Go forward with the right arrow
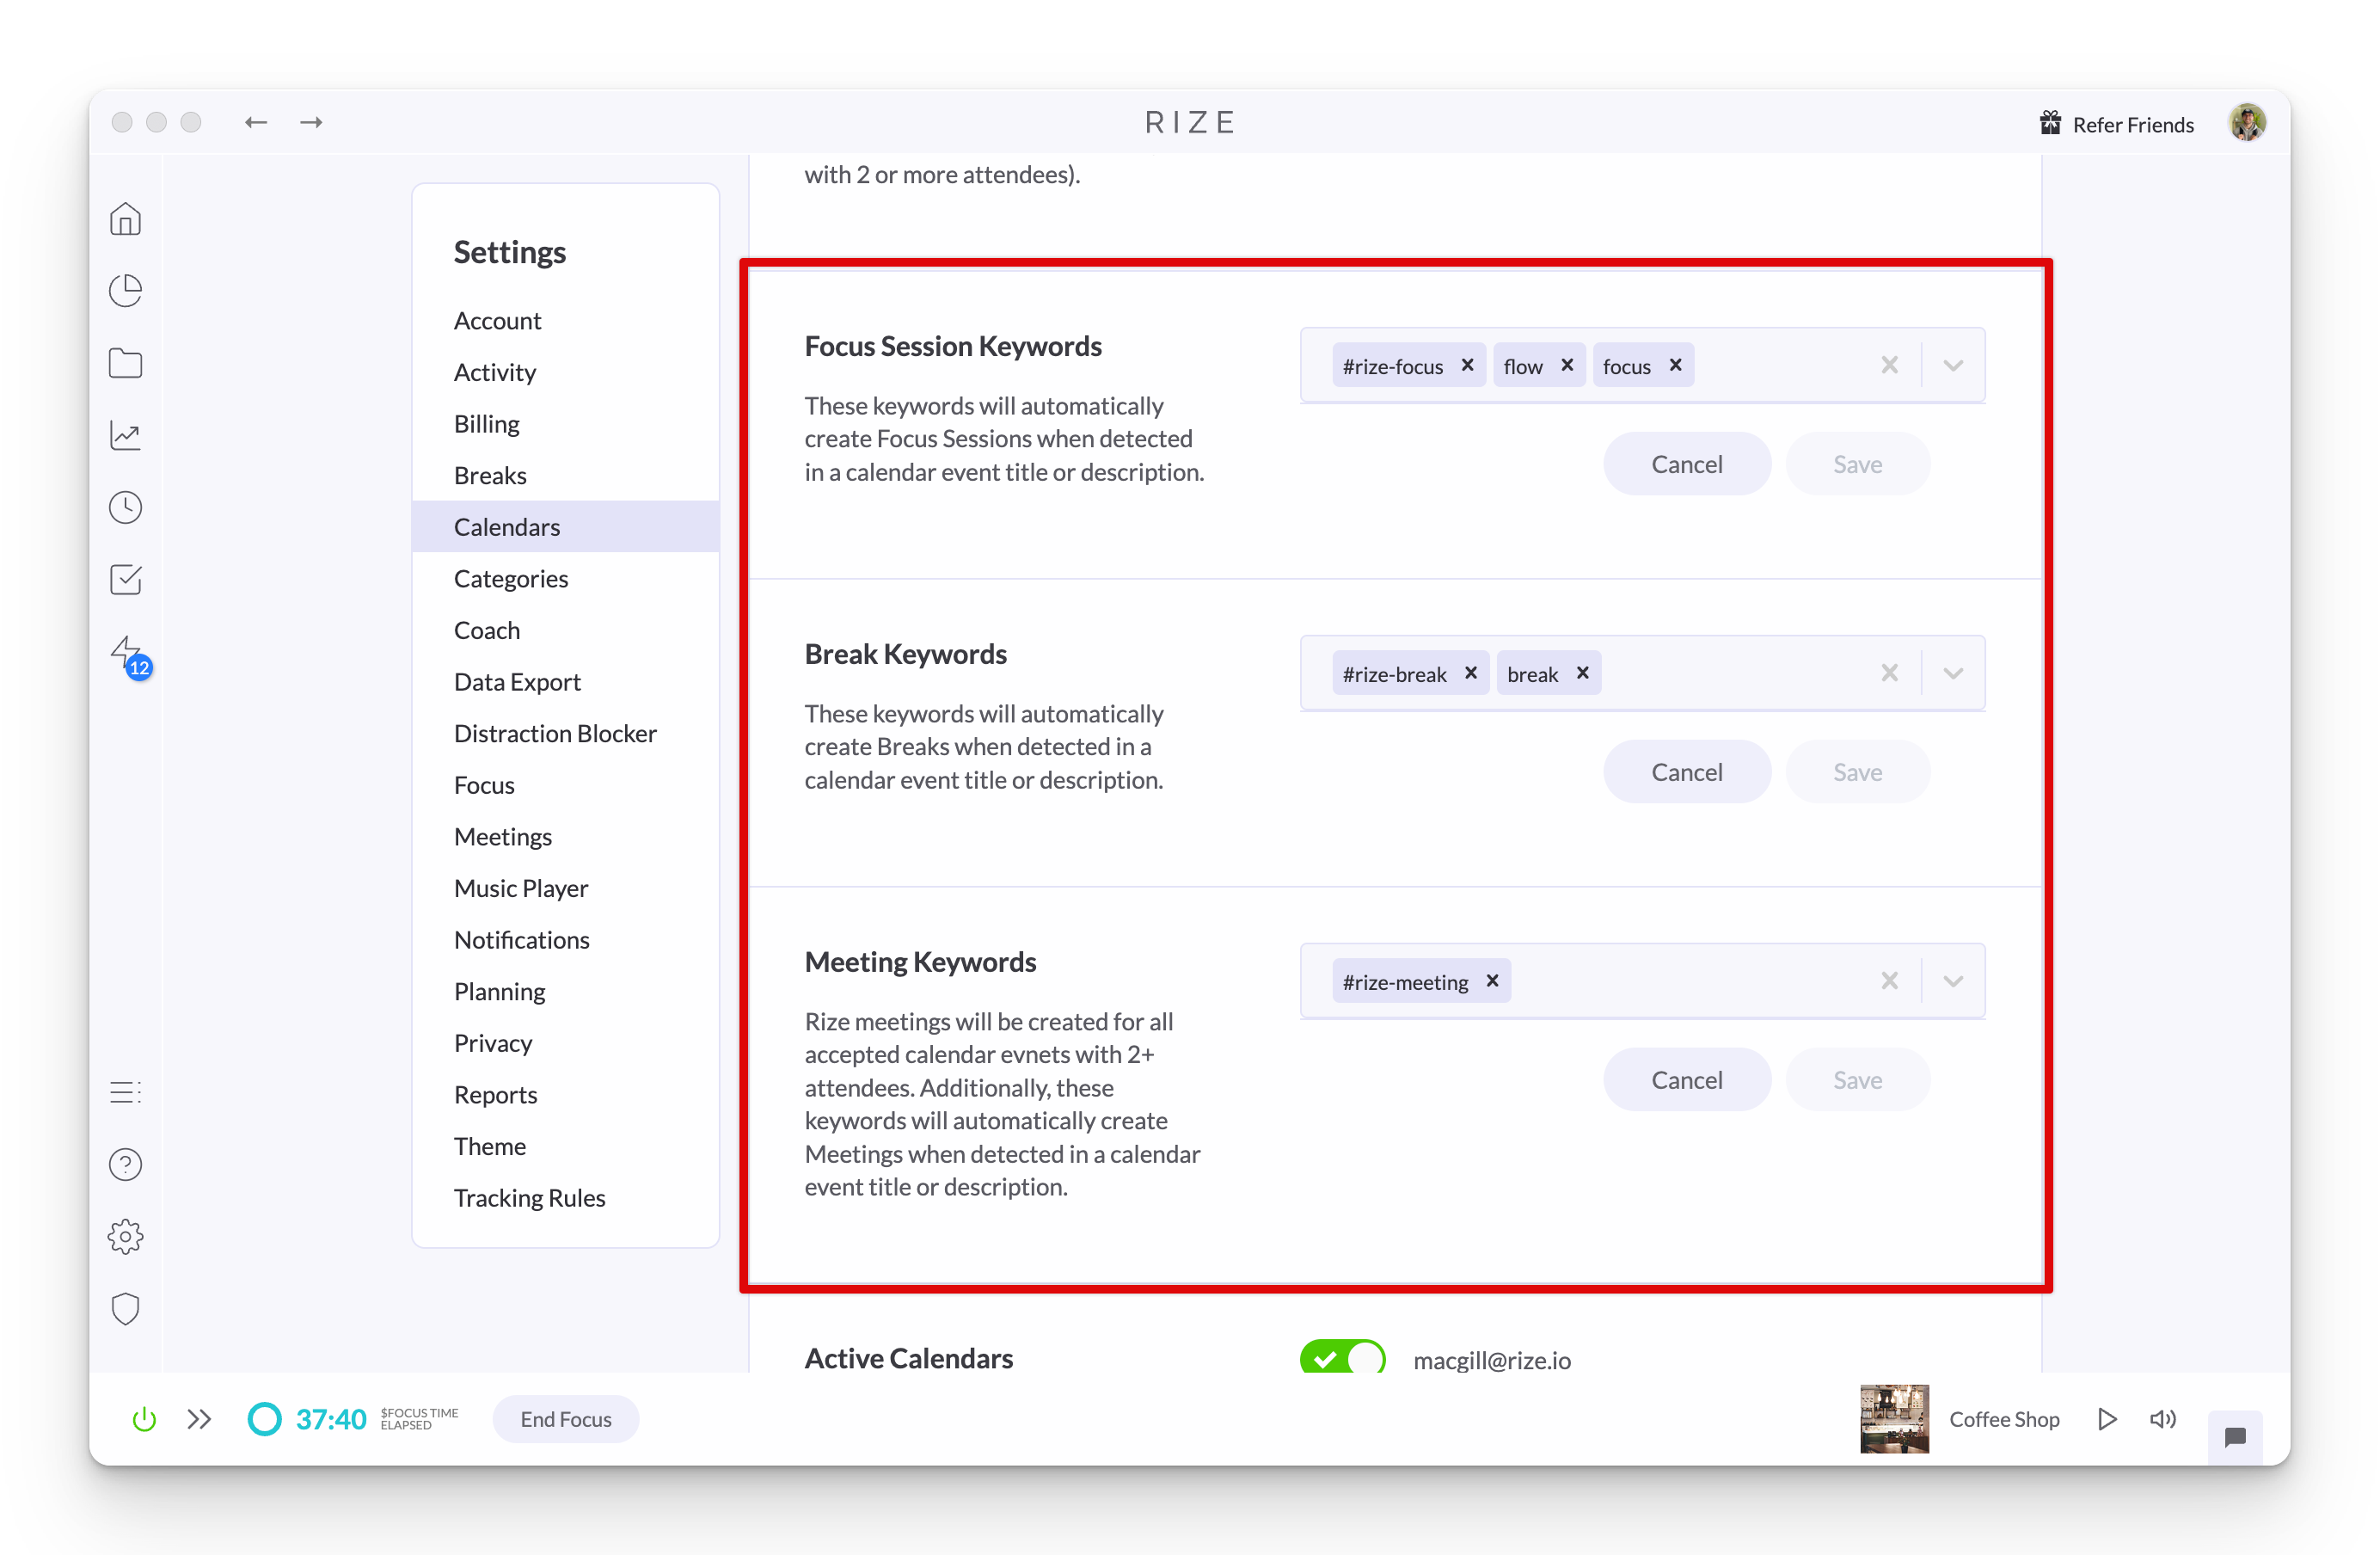The height and width of the screenshot is (1555, 2380). click(x=311, y=122)
